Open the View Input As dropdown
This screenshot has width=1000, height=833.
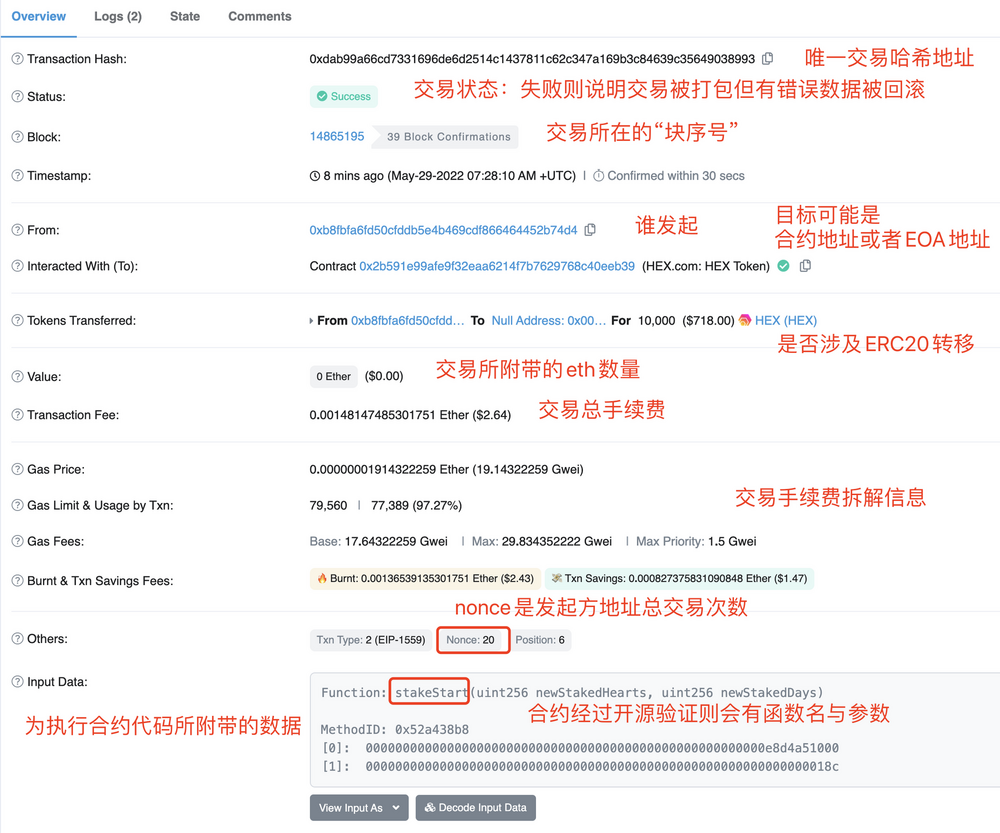(358, 807)
